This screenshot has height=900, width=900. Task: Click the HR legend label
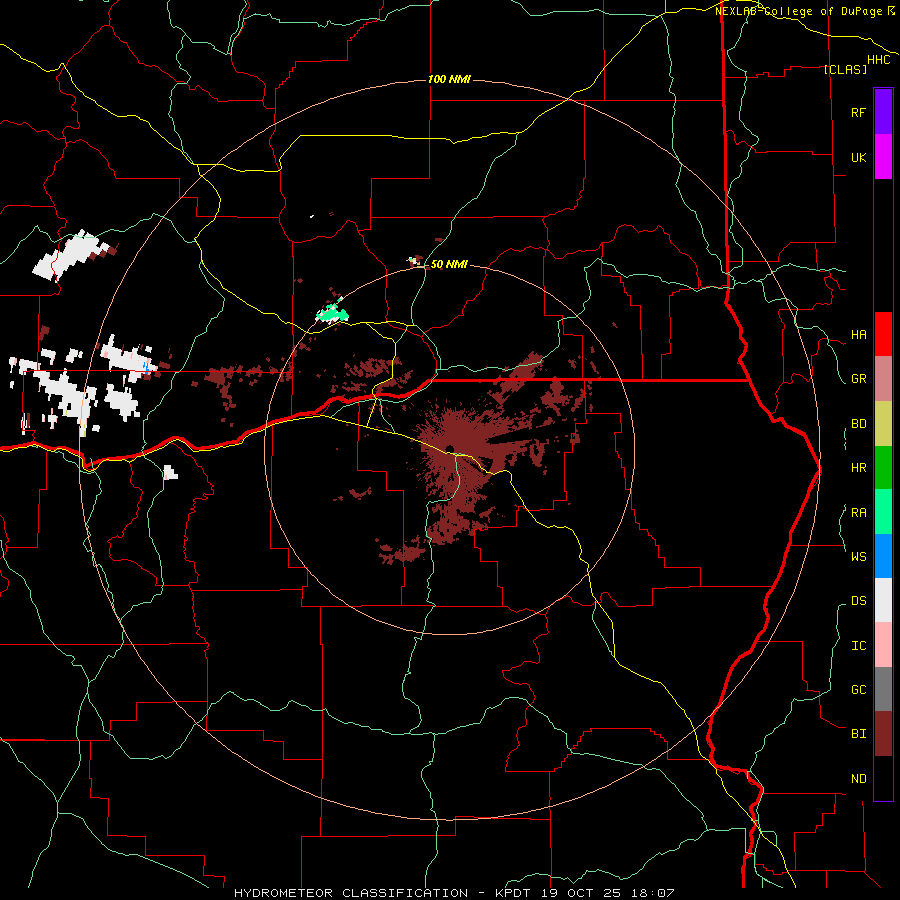[x=858, y=468]
